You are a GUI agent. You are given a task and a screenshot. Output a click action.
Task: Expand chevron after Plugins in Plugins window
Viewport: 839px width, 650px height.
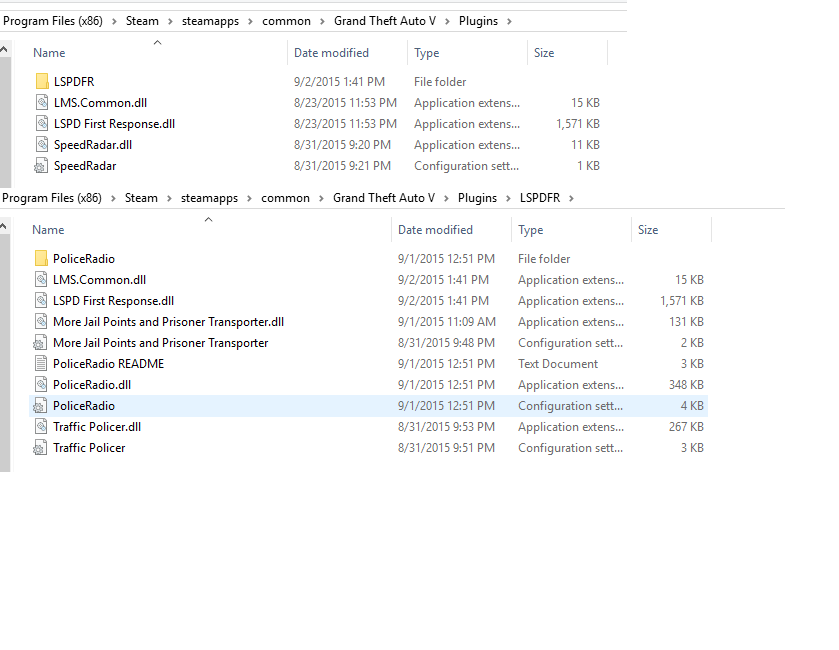click(509, 21)
